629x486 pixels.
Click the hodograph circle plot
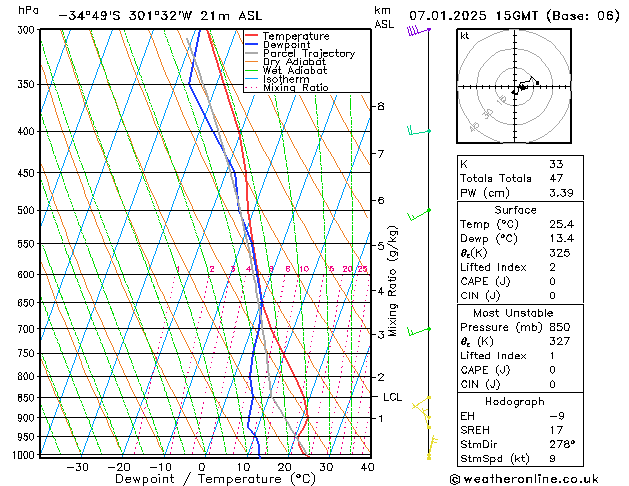[x=514, y=86]
